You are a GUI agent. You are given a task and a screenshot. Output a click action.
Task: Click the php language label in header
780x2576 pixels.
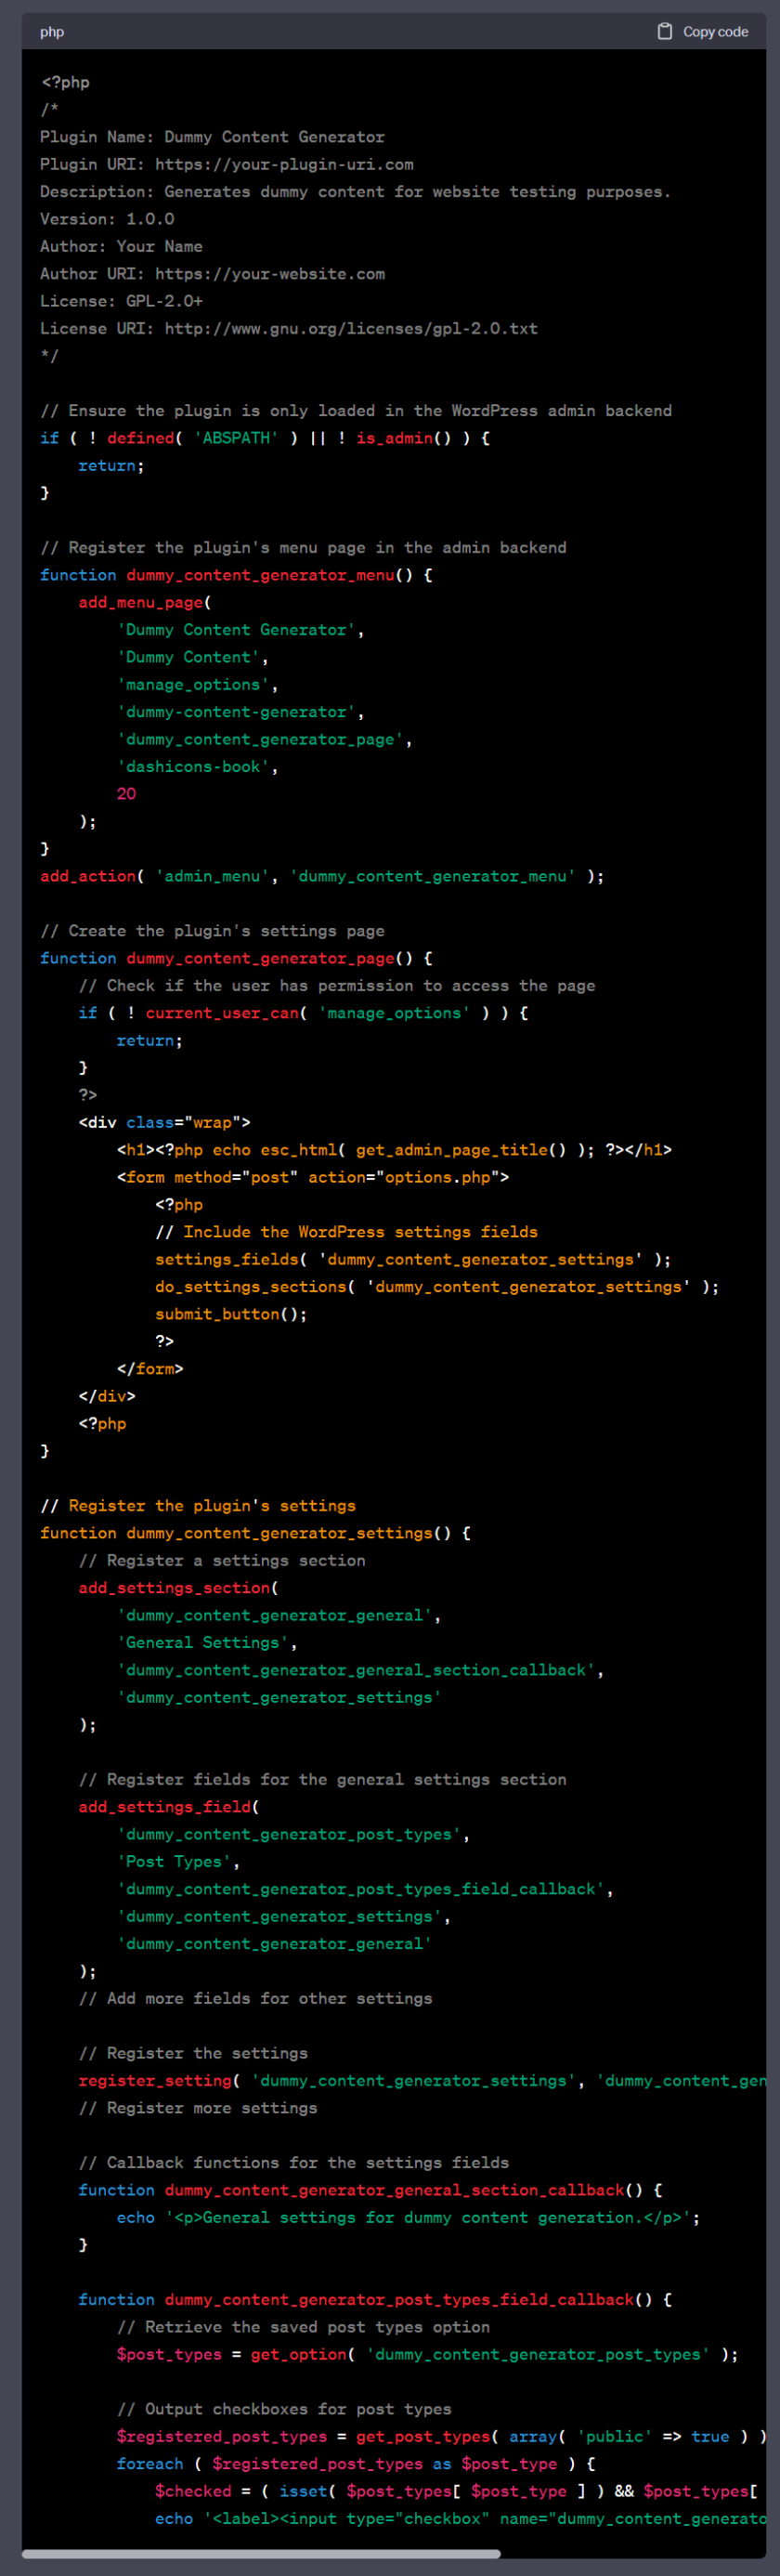(52, 32)
